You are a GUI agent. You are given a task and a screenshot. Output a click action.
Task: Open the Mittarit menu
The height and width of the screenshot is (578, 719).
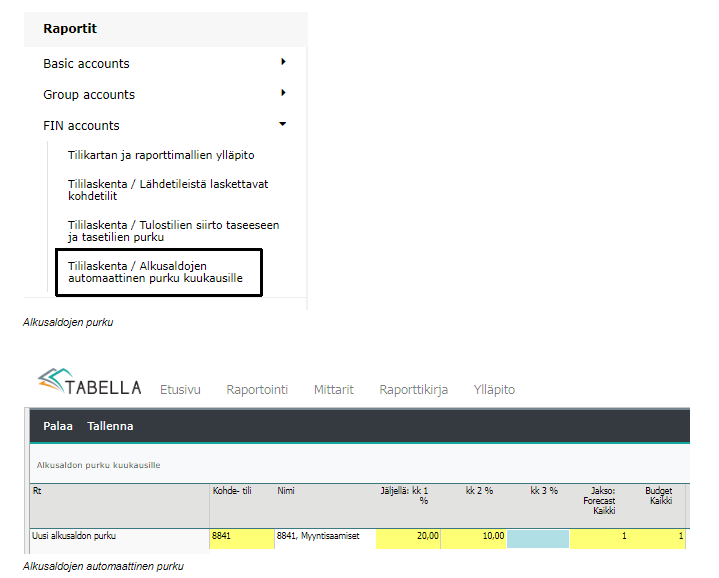tap(333, 389)
